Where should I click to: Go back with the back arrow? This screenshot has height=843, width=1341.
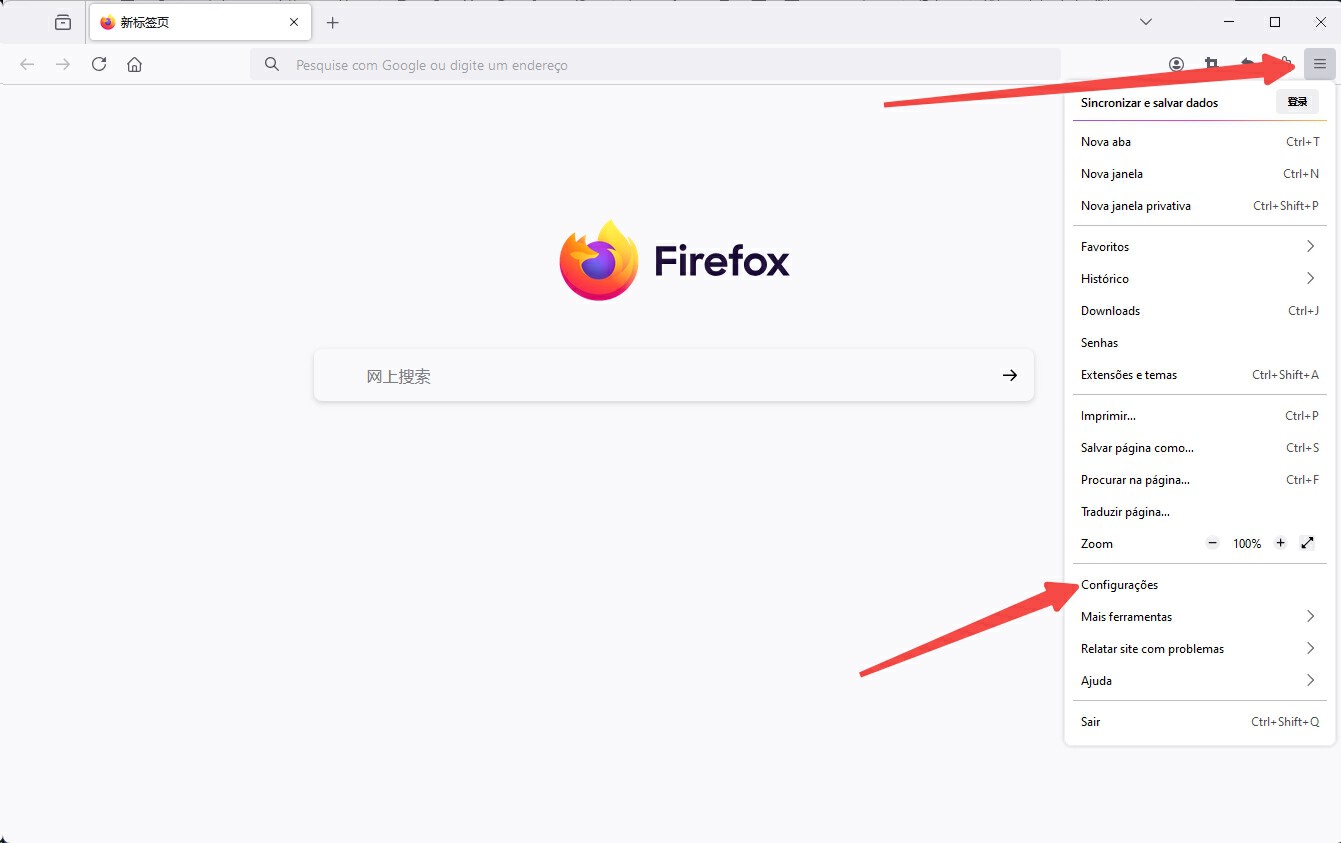pyautogui.click(x=27, y=64)
